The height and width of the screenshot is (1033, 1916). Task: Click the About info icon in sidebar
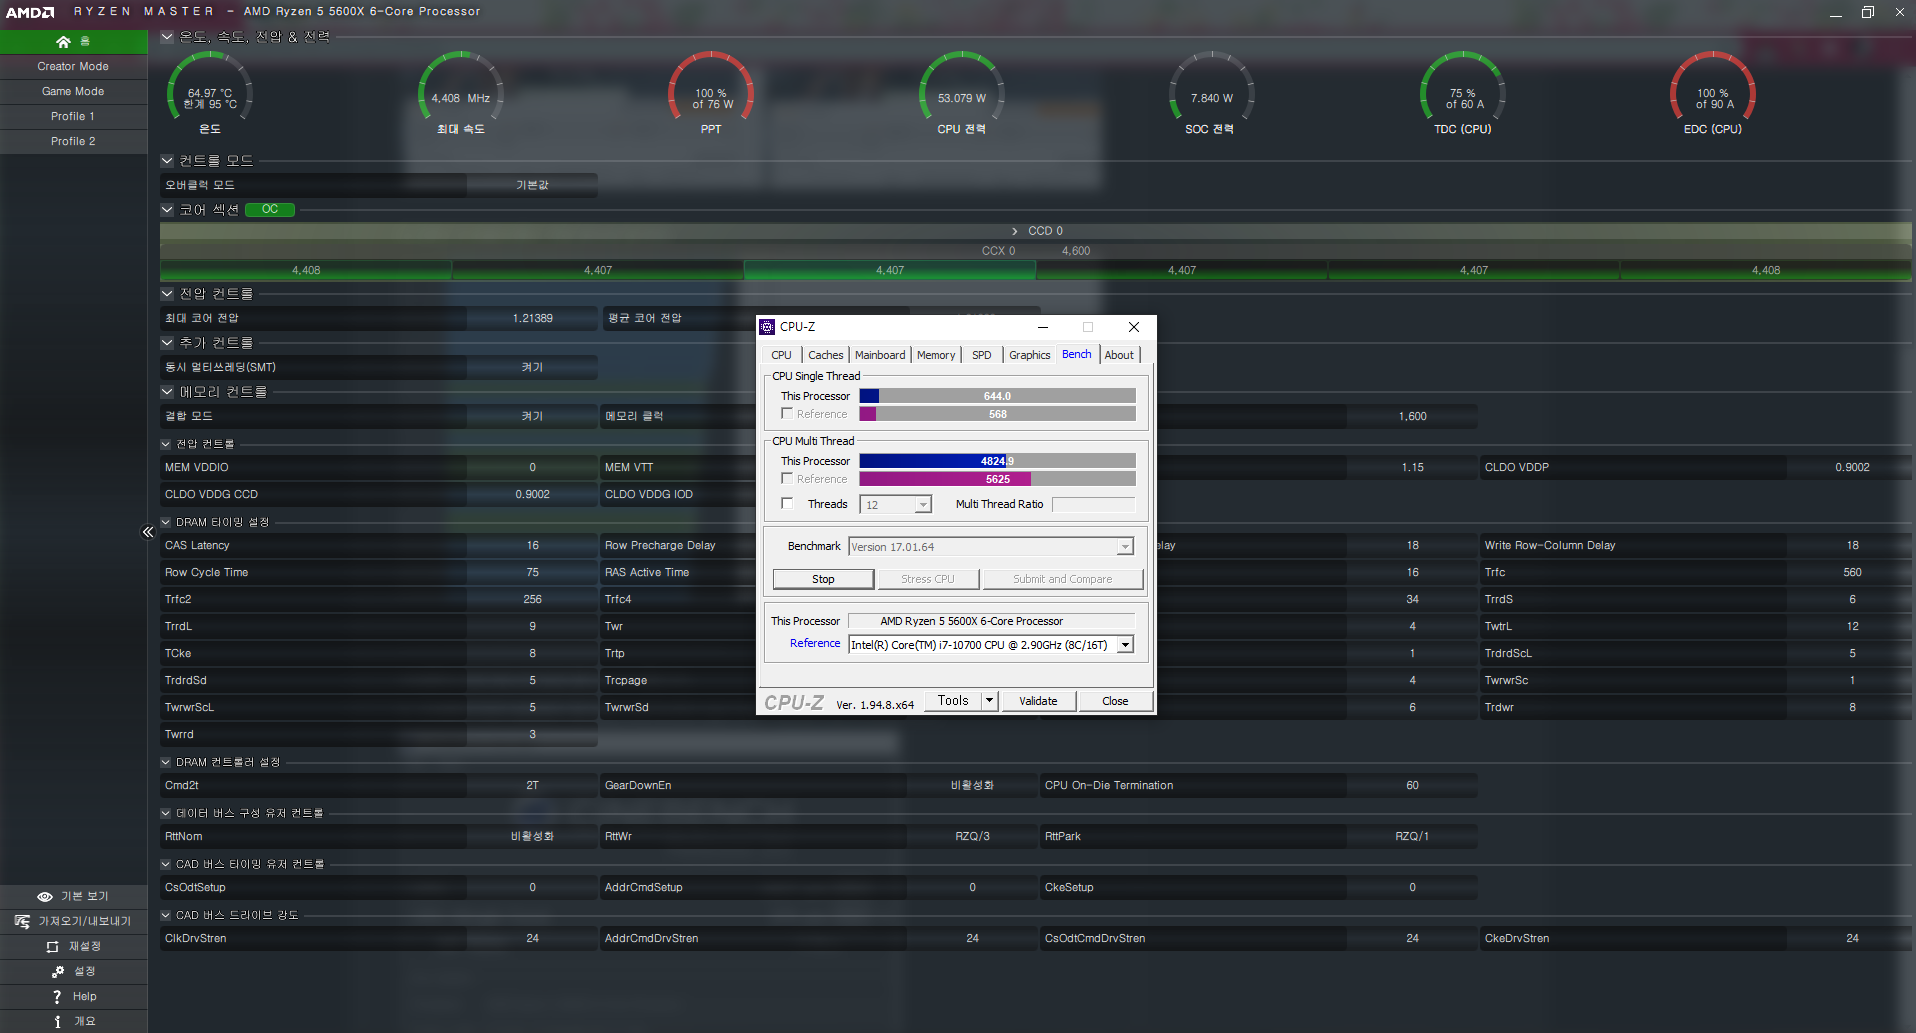pyautogui.click(x=57, y=1022)
